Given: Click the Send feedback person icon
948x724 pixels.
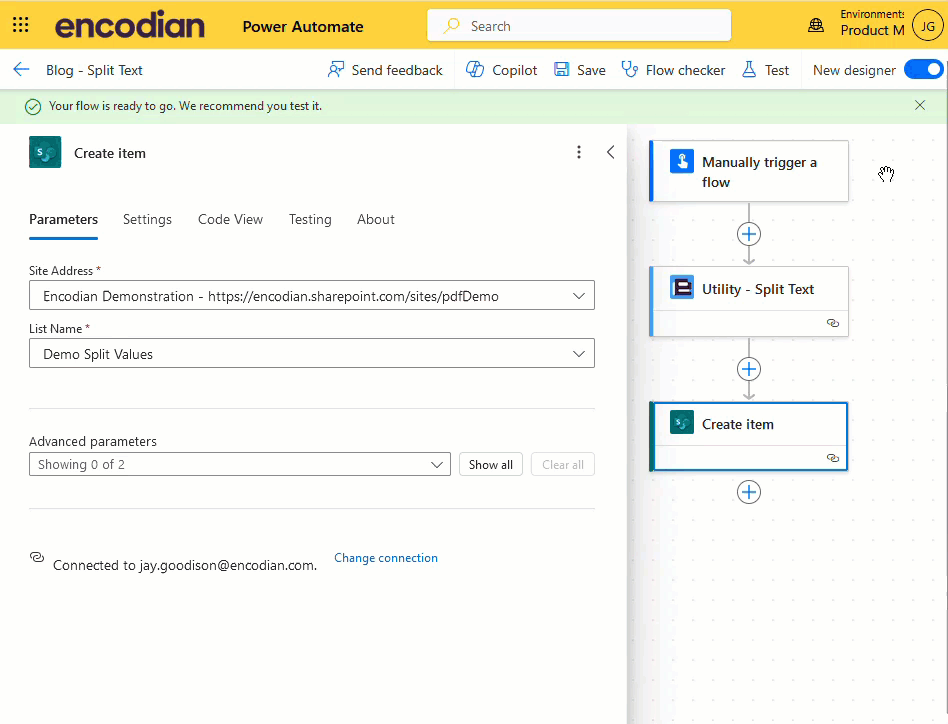Looking at the screenshot, I should 336,69.
